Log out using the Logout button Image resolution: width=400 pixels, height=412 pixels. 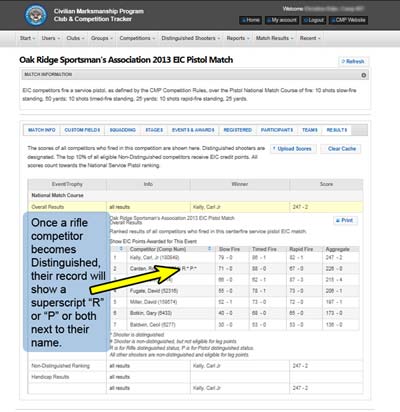tap(313, 20)
